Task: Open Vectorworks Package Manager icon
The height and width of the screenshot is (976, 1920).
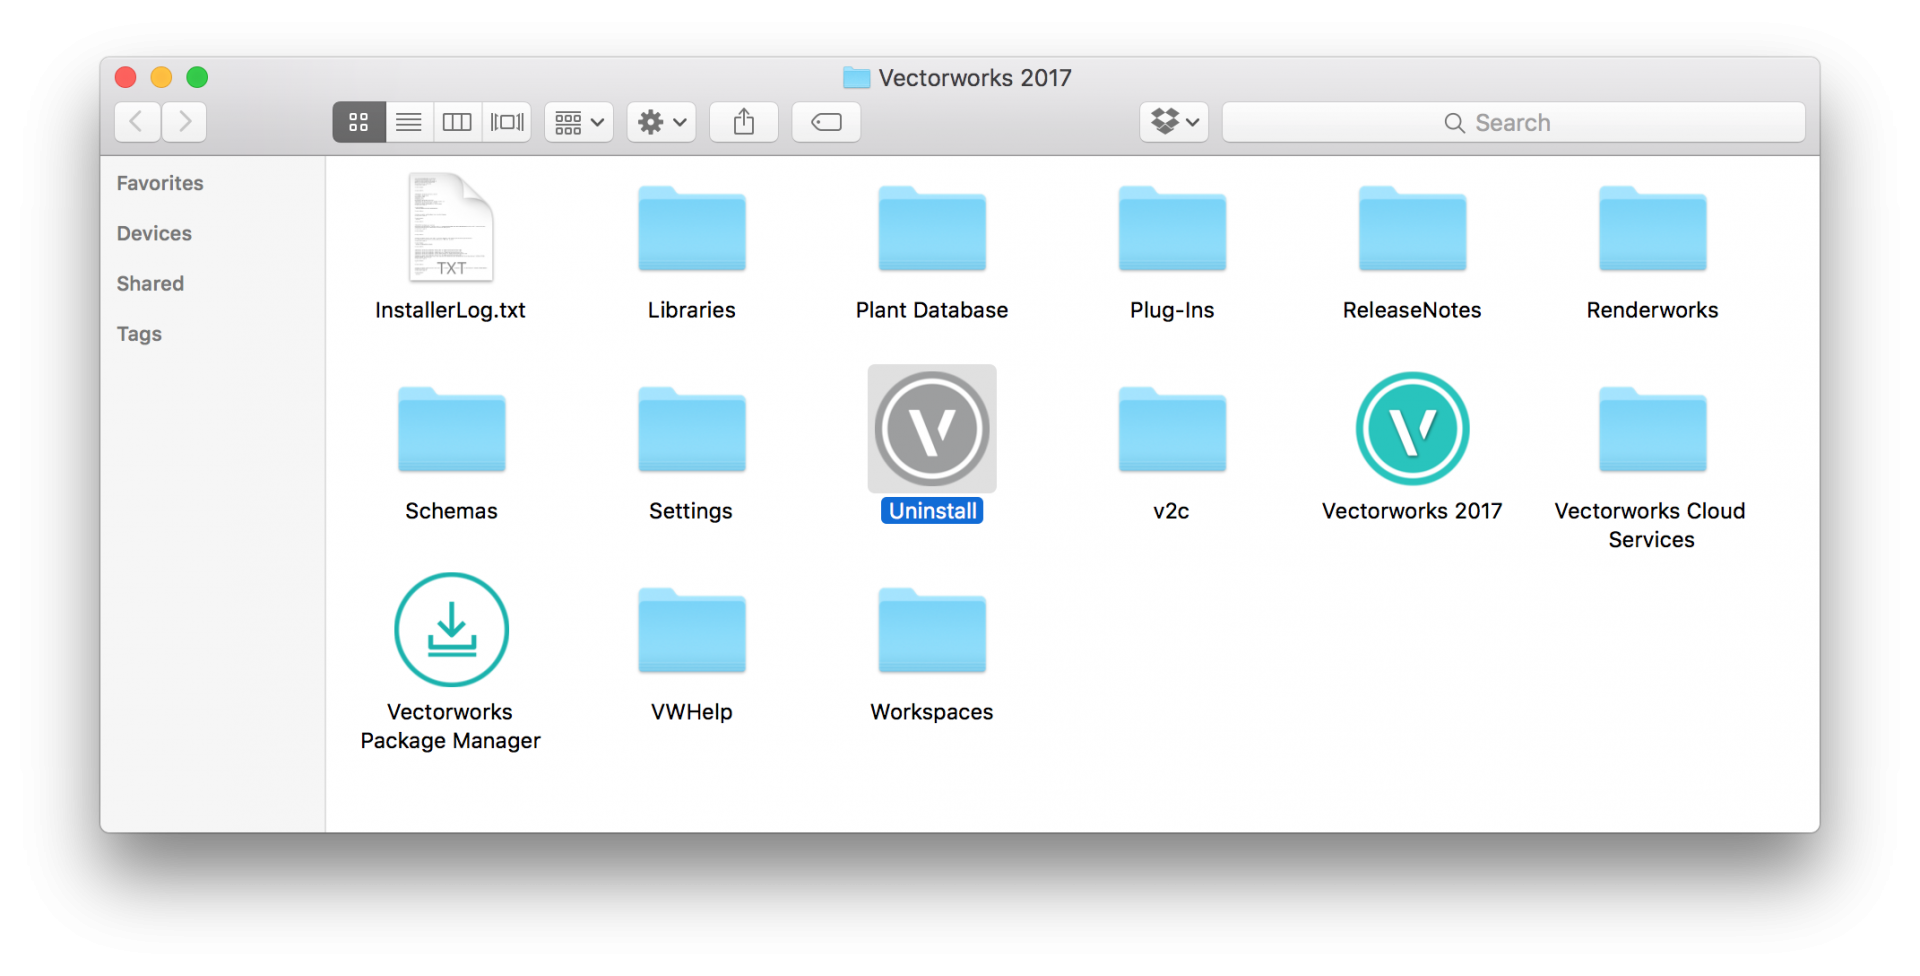Action: coord(451,630)
